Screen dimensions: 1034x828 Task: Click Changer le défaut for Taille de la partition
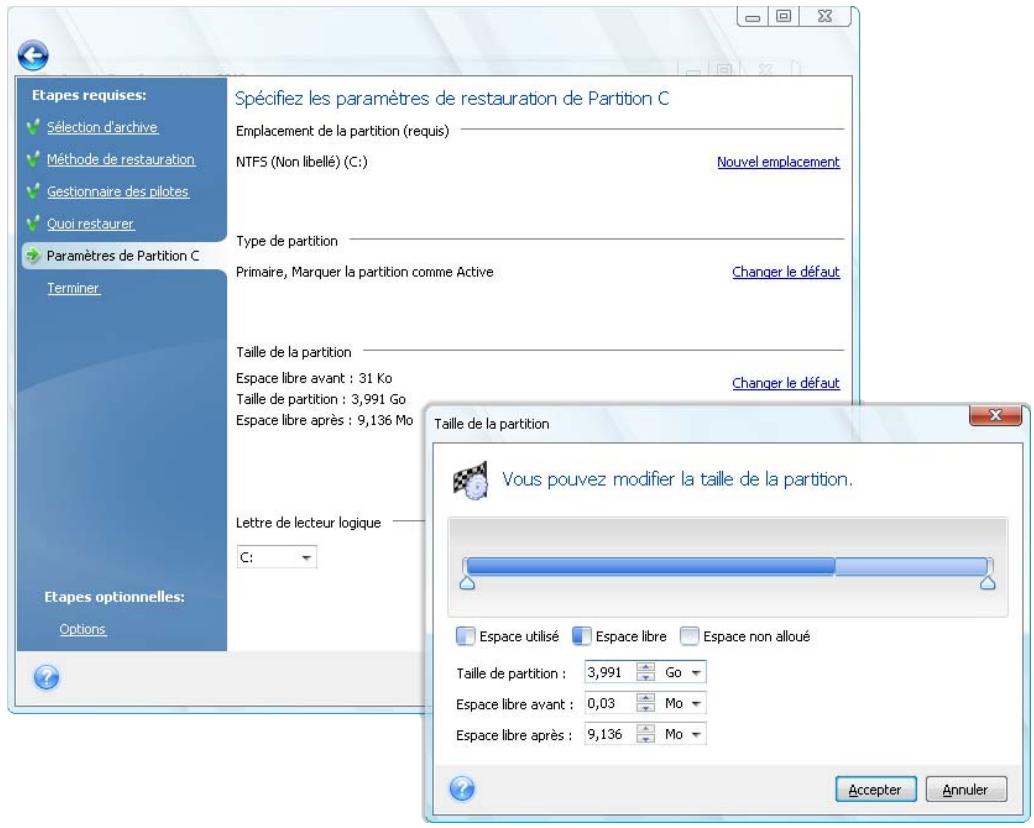(x=786, y=383)
